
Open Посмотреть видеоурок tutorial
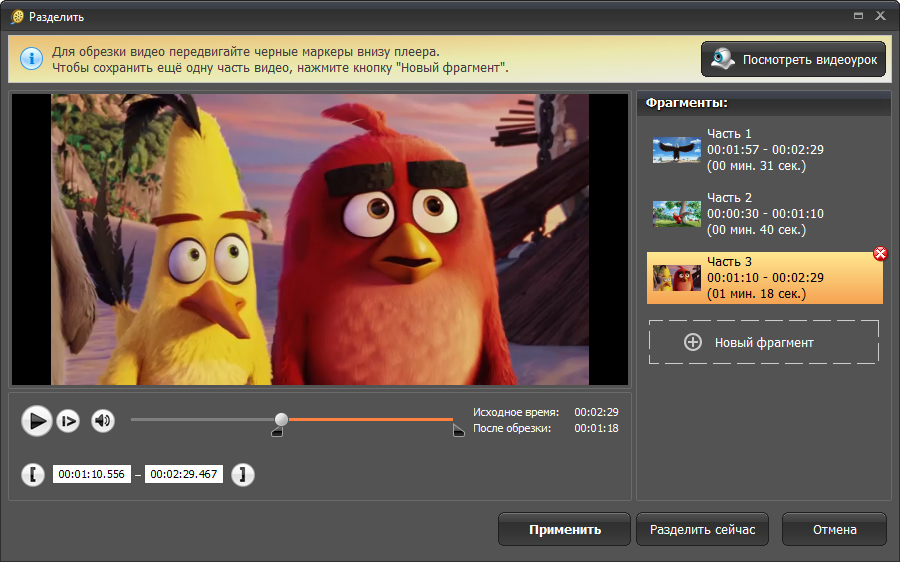coord(794,60)
